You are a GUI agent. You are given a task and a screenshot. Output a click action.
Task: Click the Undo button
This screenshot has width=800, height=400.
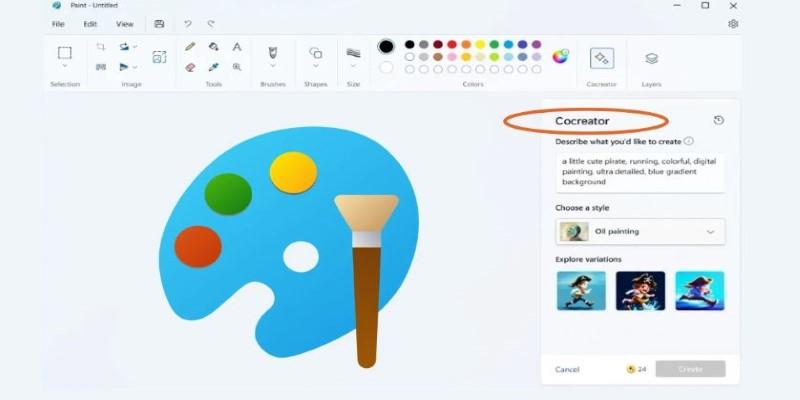coord(188,23)
